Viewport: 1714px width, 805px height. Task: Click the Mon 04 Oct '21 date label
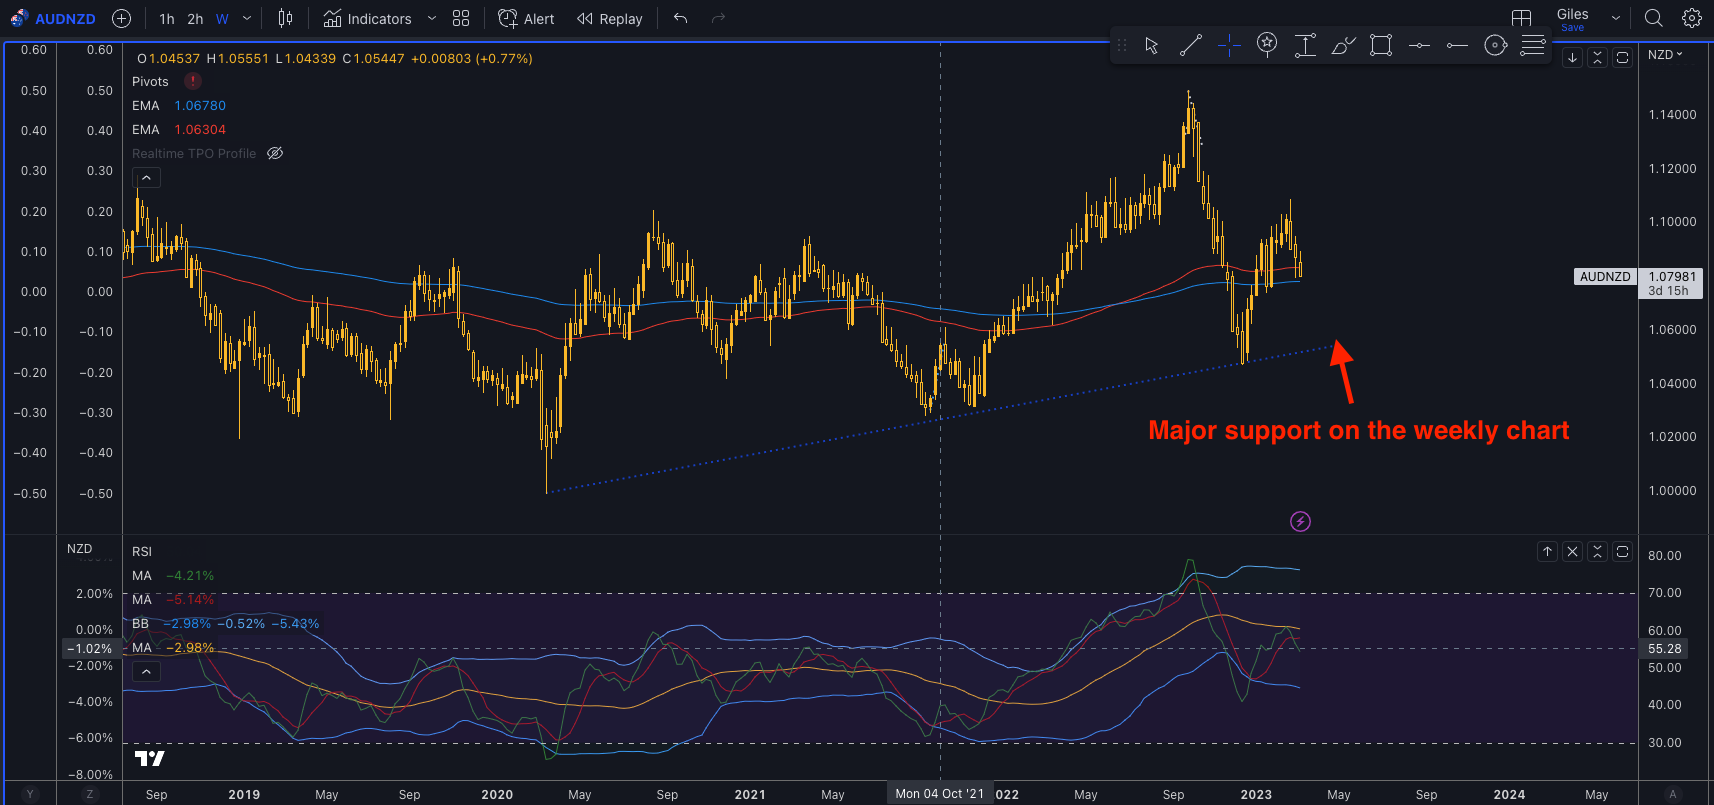[x=939, y=794]
